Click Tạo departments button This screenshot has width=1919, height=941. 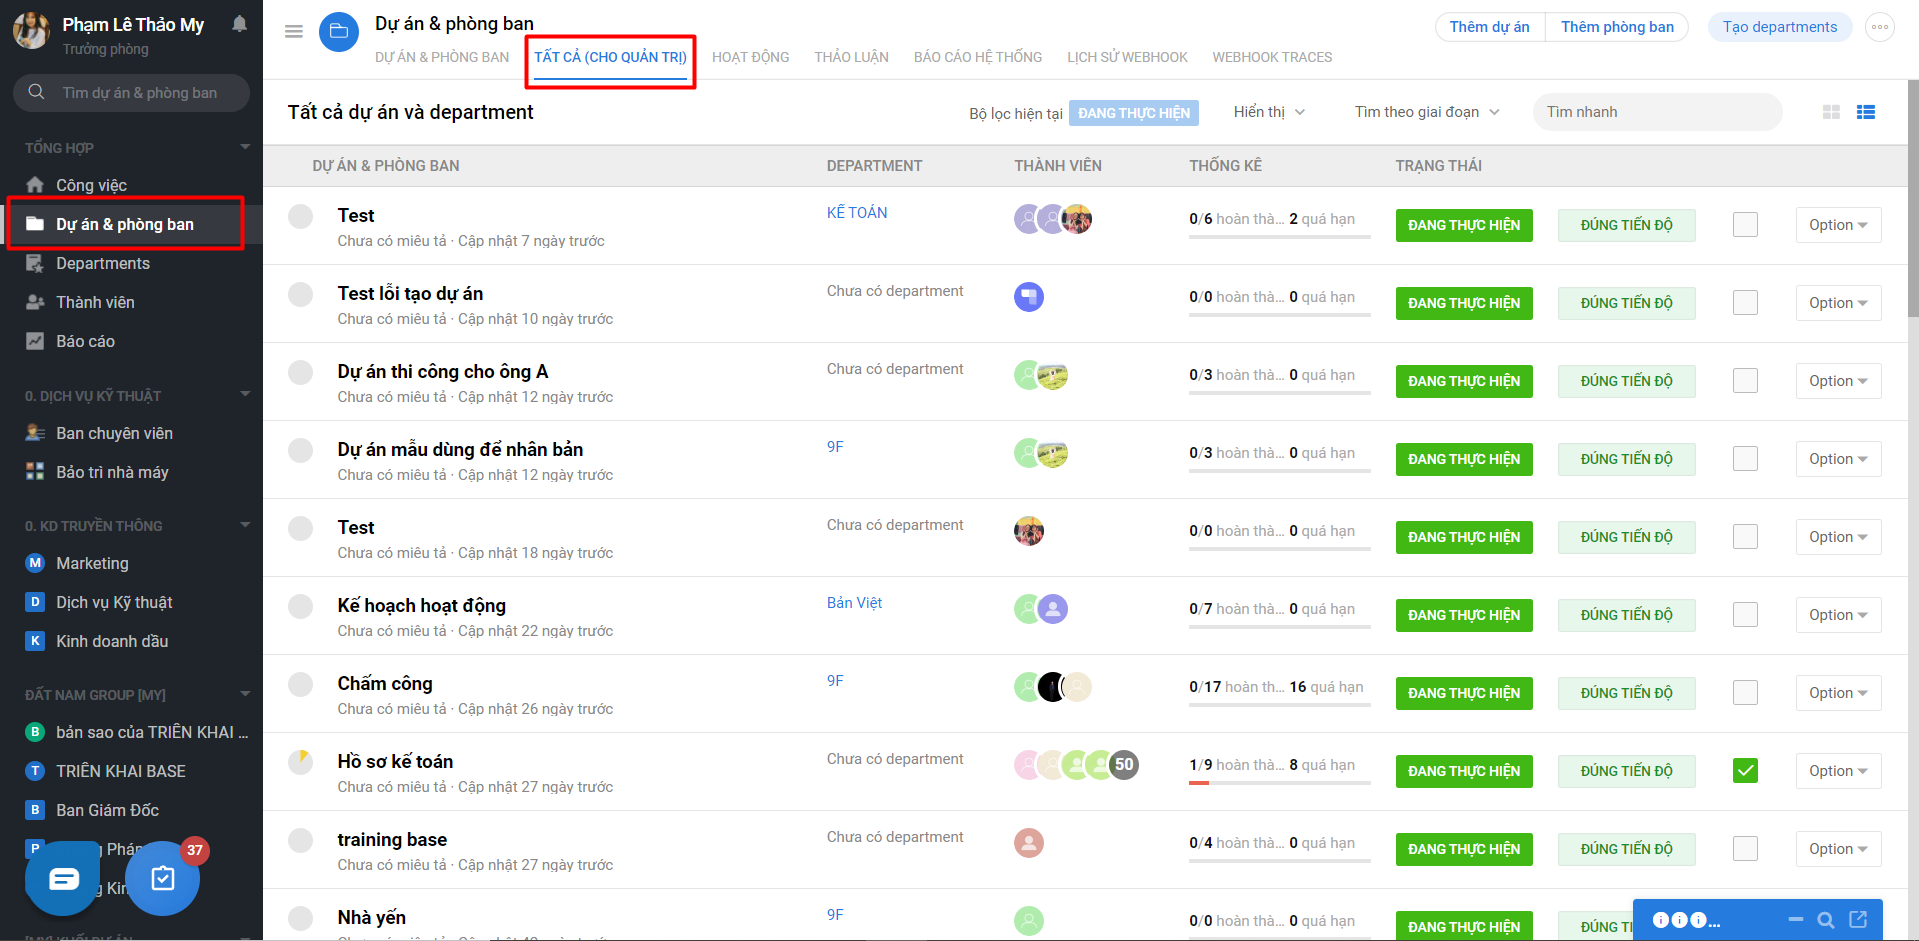pos(1780,27)
